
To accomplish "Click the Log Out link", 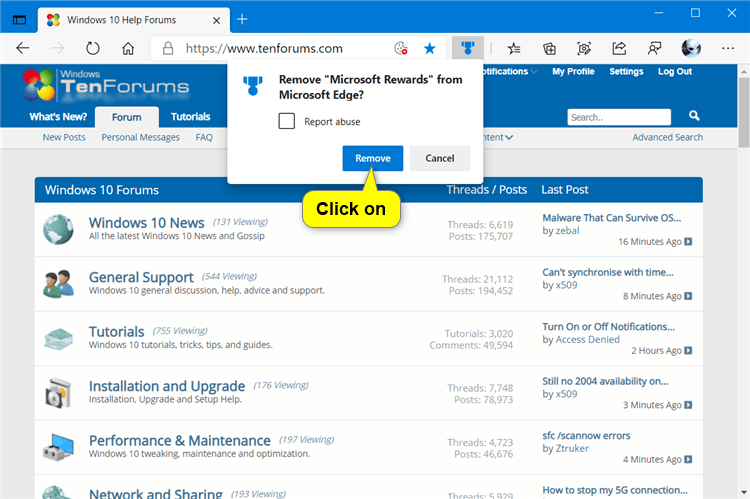I will 675,71.
